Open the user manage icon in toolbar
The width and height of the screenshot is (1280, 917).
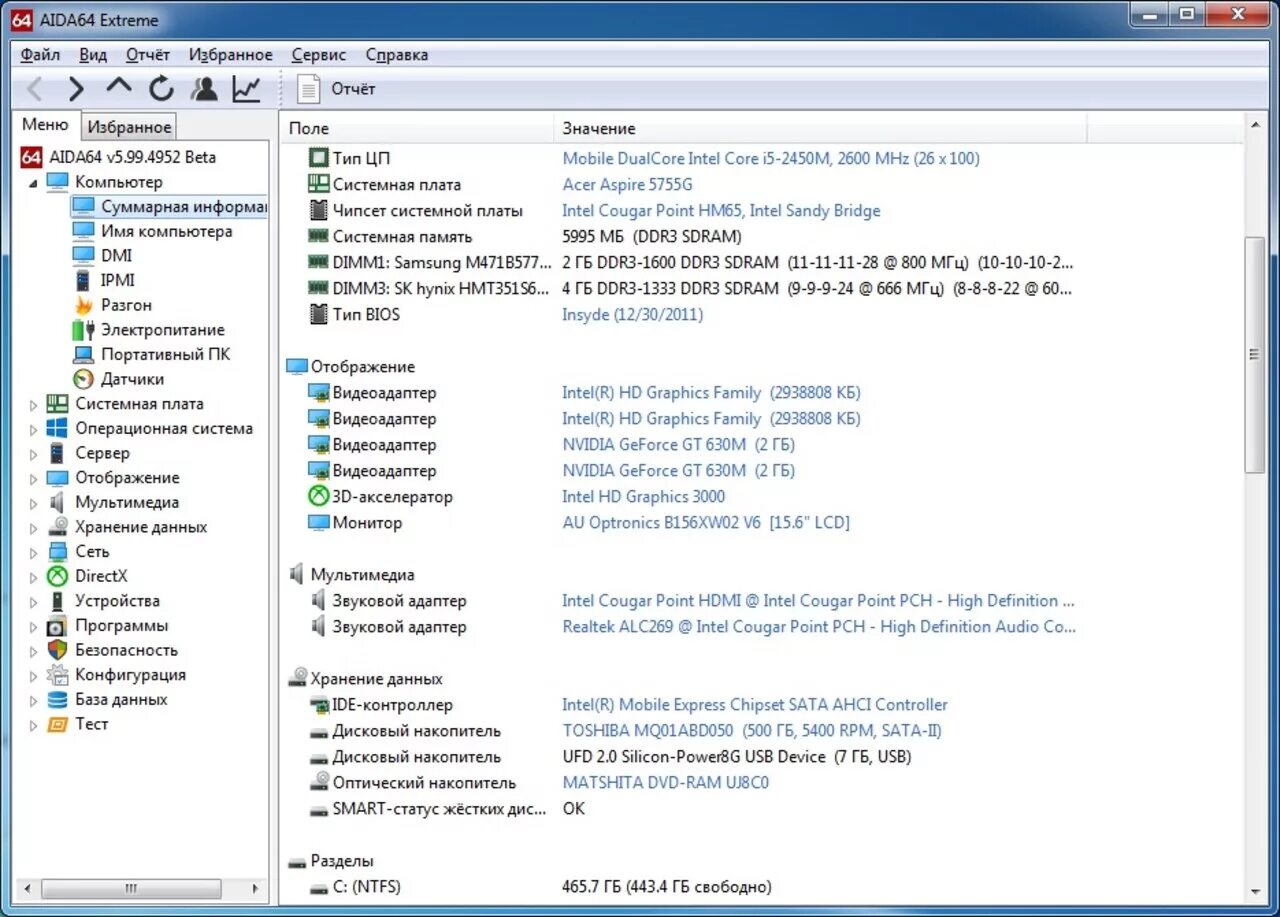[x=204, y=89]
